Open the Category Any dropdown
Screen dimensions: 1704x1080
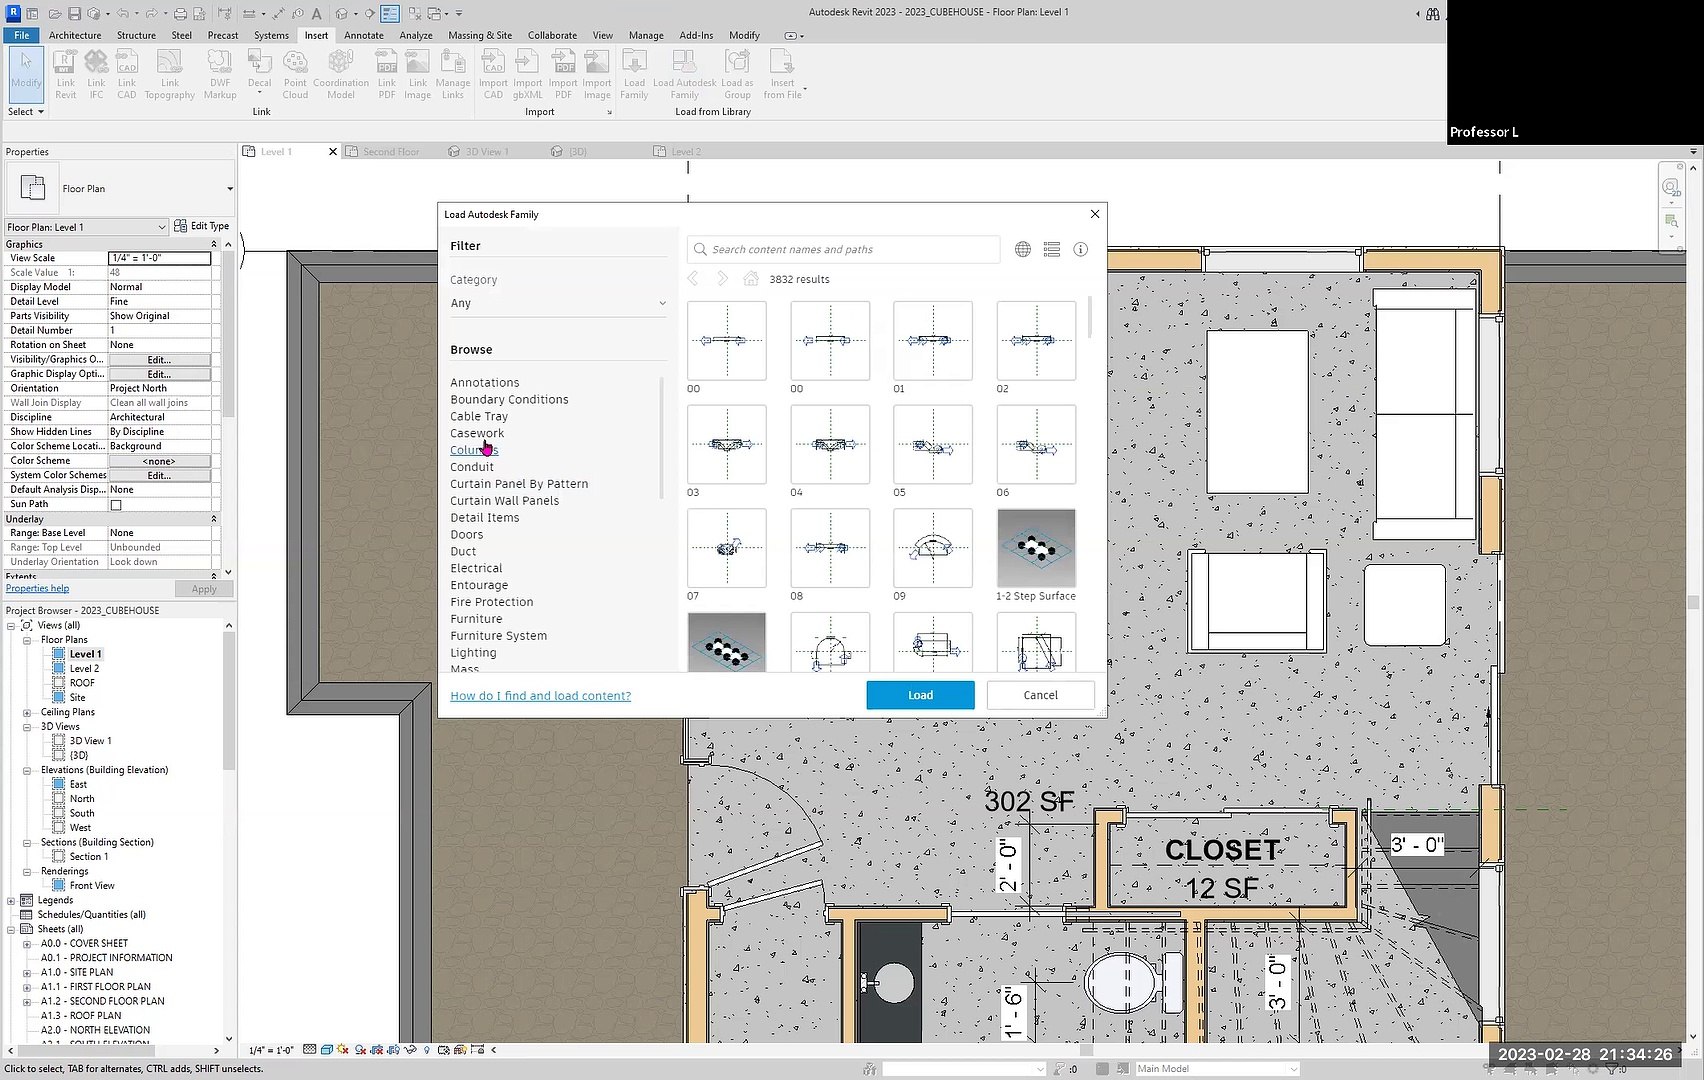click(557, 303)
